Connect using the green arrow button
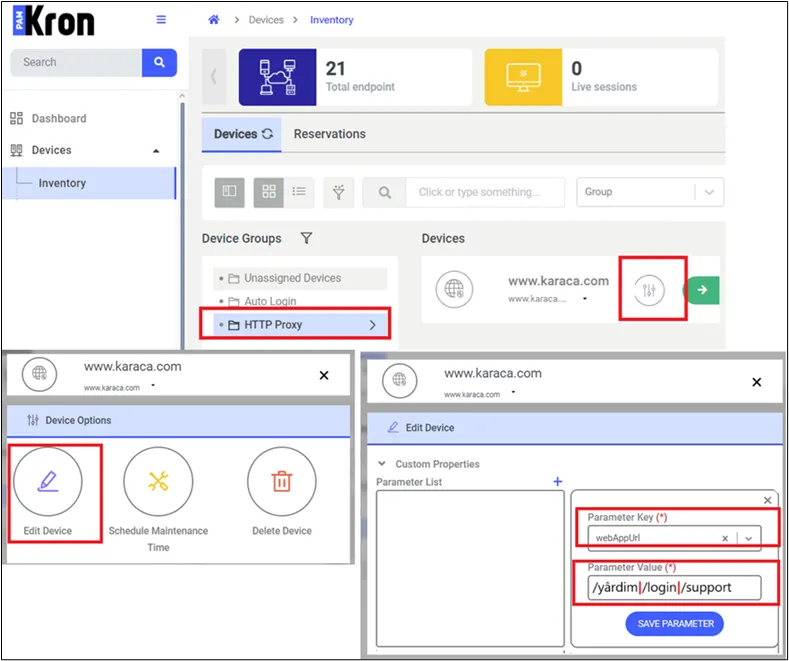Screen dimensions: 789x661 click(x=701, y=290)
